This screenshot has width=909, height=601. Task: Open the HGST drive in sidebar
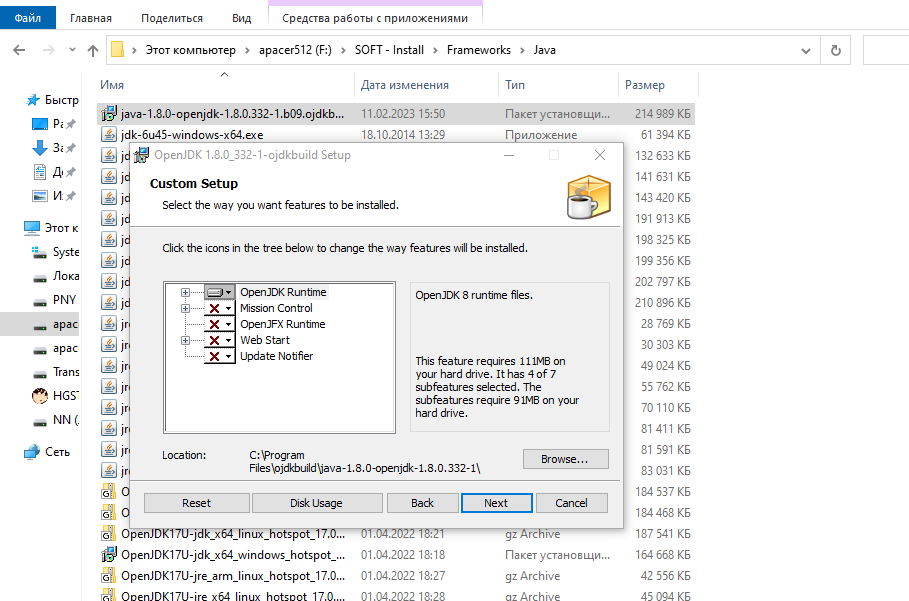point(56,396)
